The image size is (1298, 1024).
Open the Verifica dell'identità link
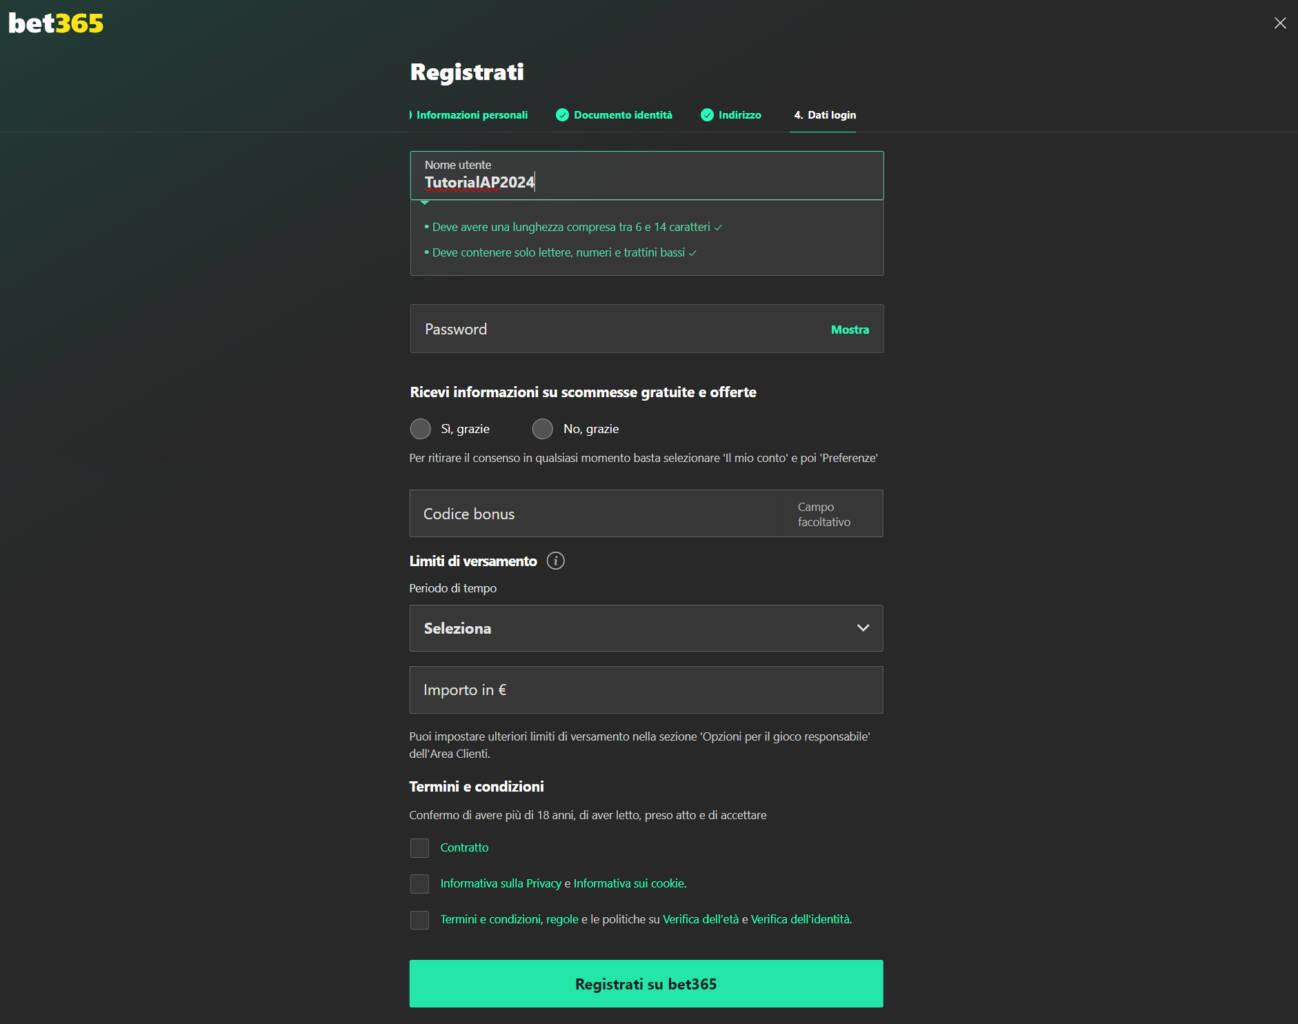pos(801,920)
